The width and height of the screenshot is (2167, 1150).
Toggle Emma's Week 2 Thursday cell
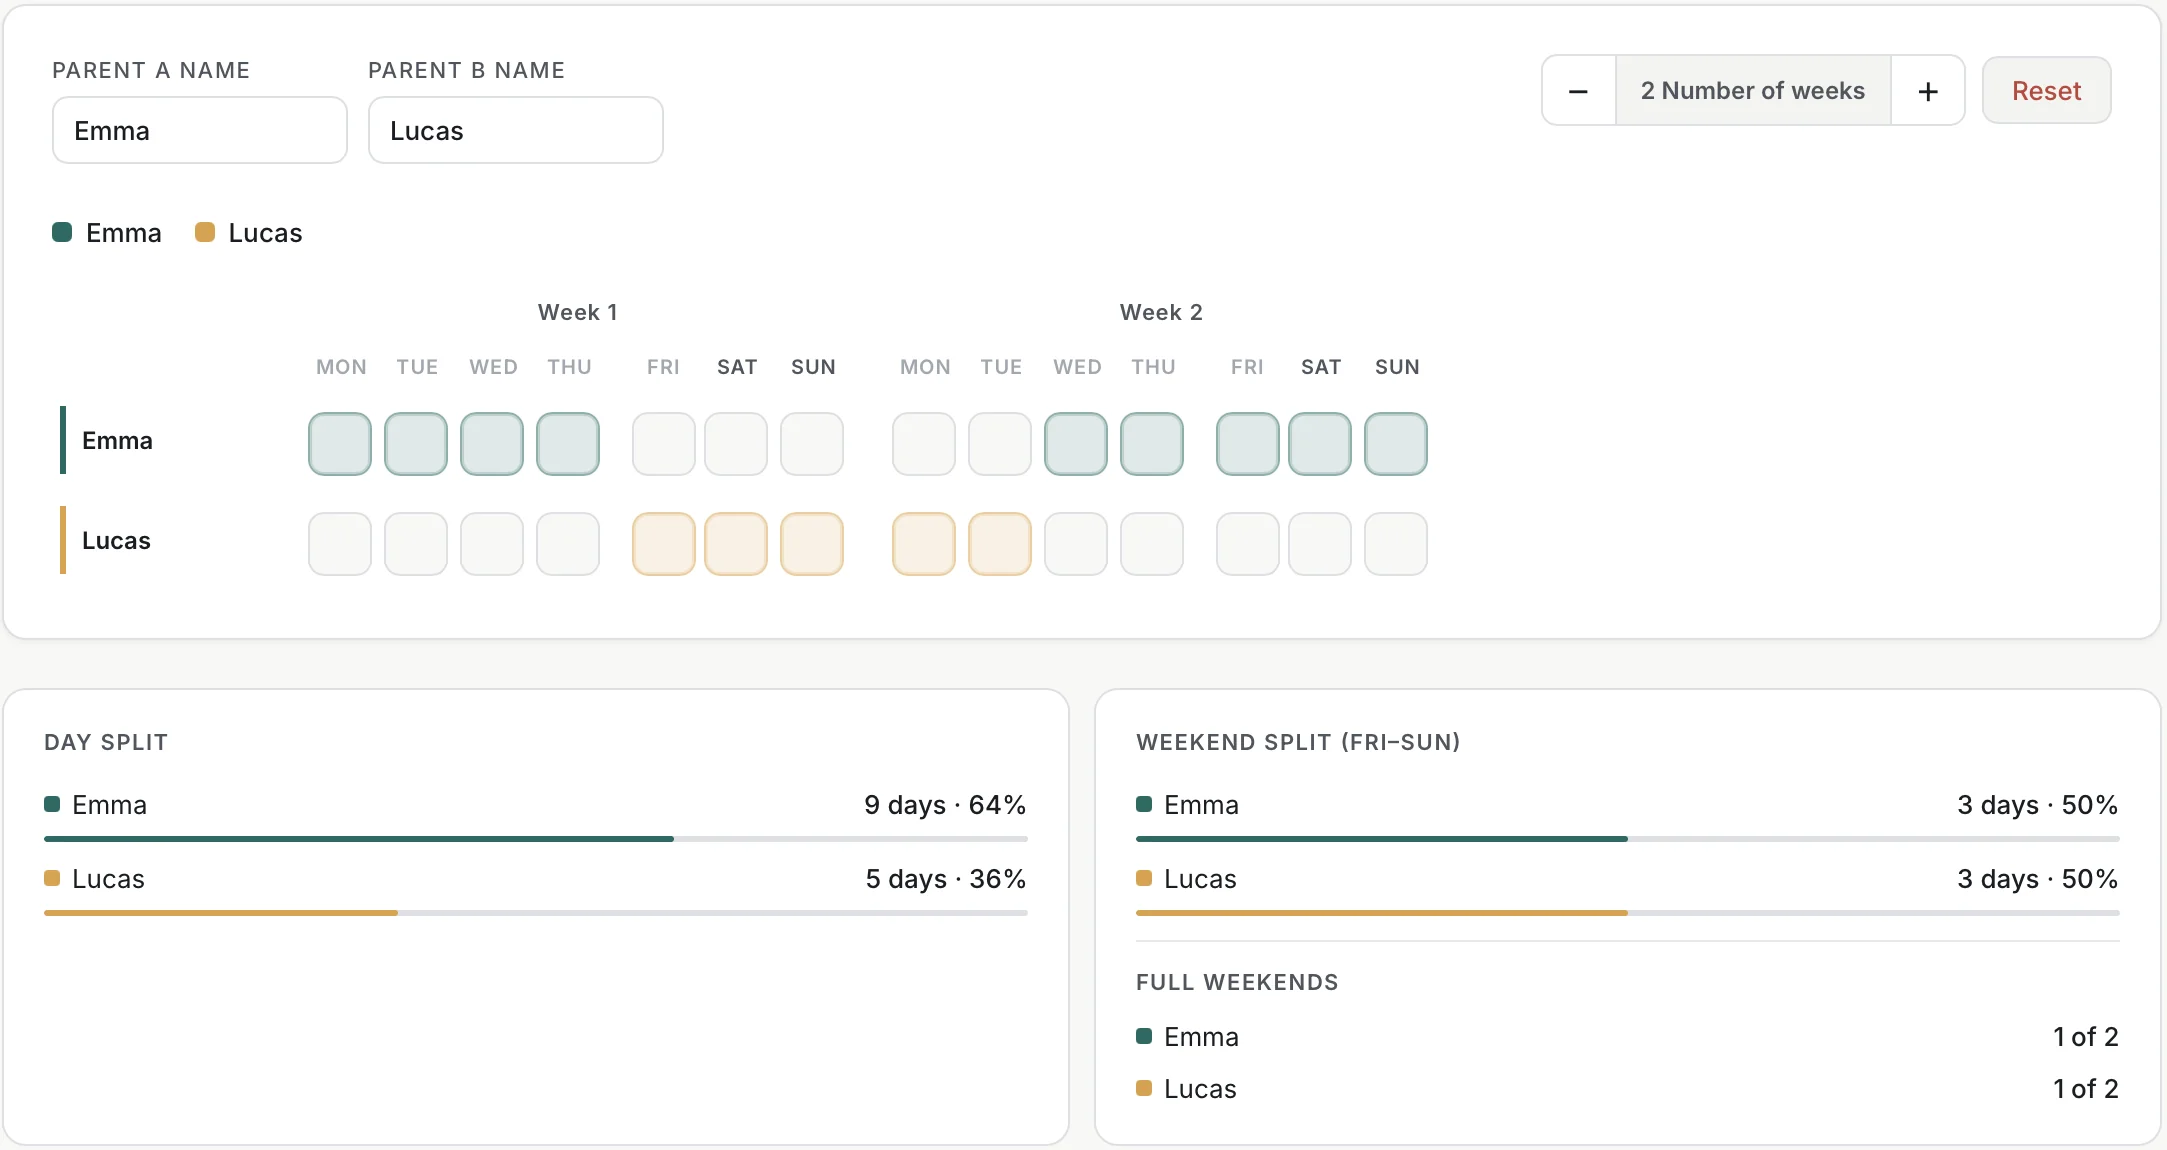click(1152, 444)
